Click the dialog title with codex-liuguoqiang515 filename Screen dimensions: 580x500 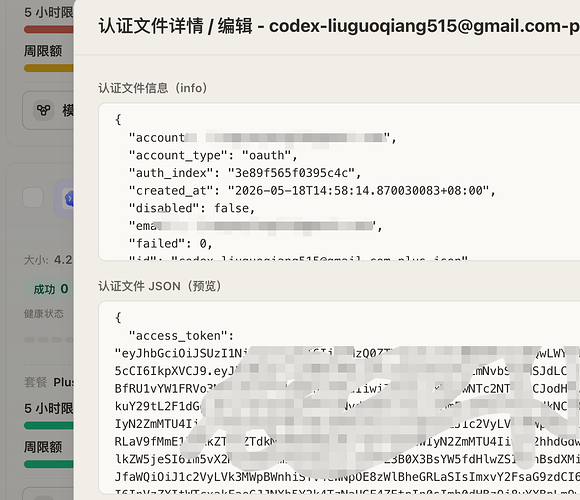click(339, 26)
